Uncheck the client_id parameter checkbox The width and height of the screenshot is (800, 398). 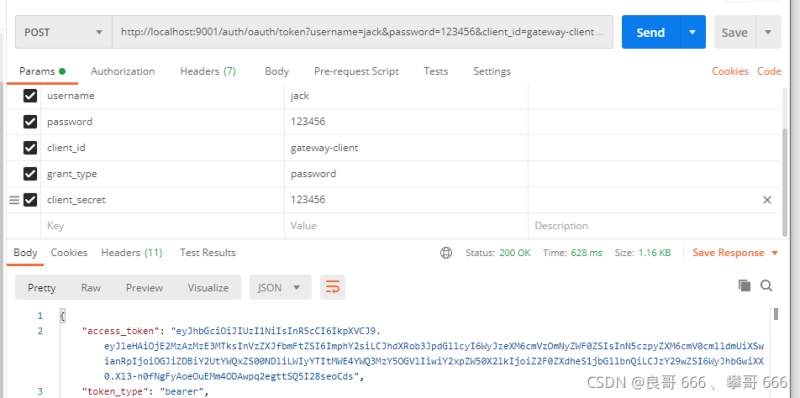[30, 147]
